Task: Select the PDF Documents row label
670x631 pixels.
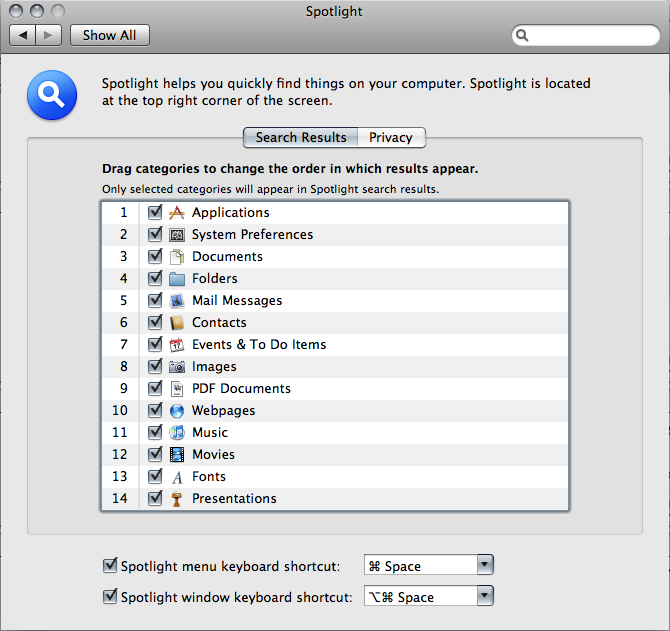Action: click(241, 389)
